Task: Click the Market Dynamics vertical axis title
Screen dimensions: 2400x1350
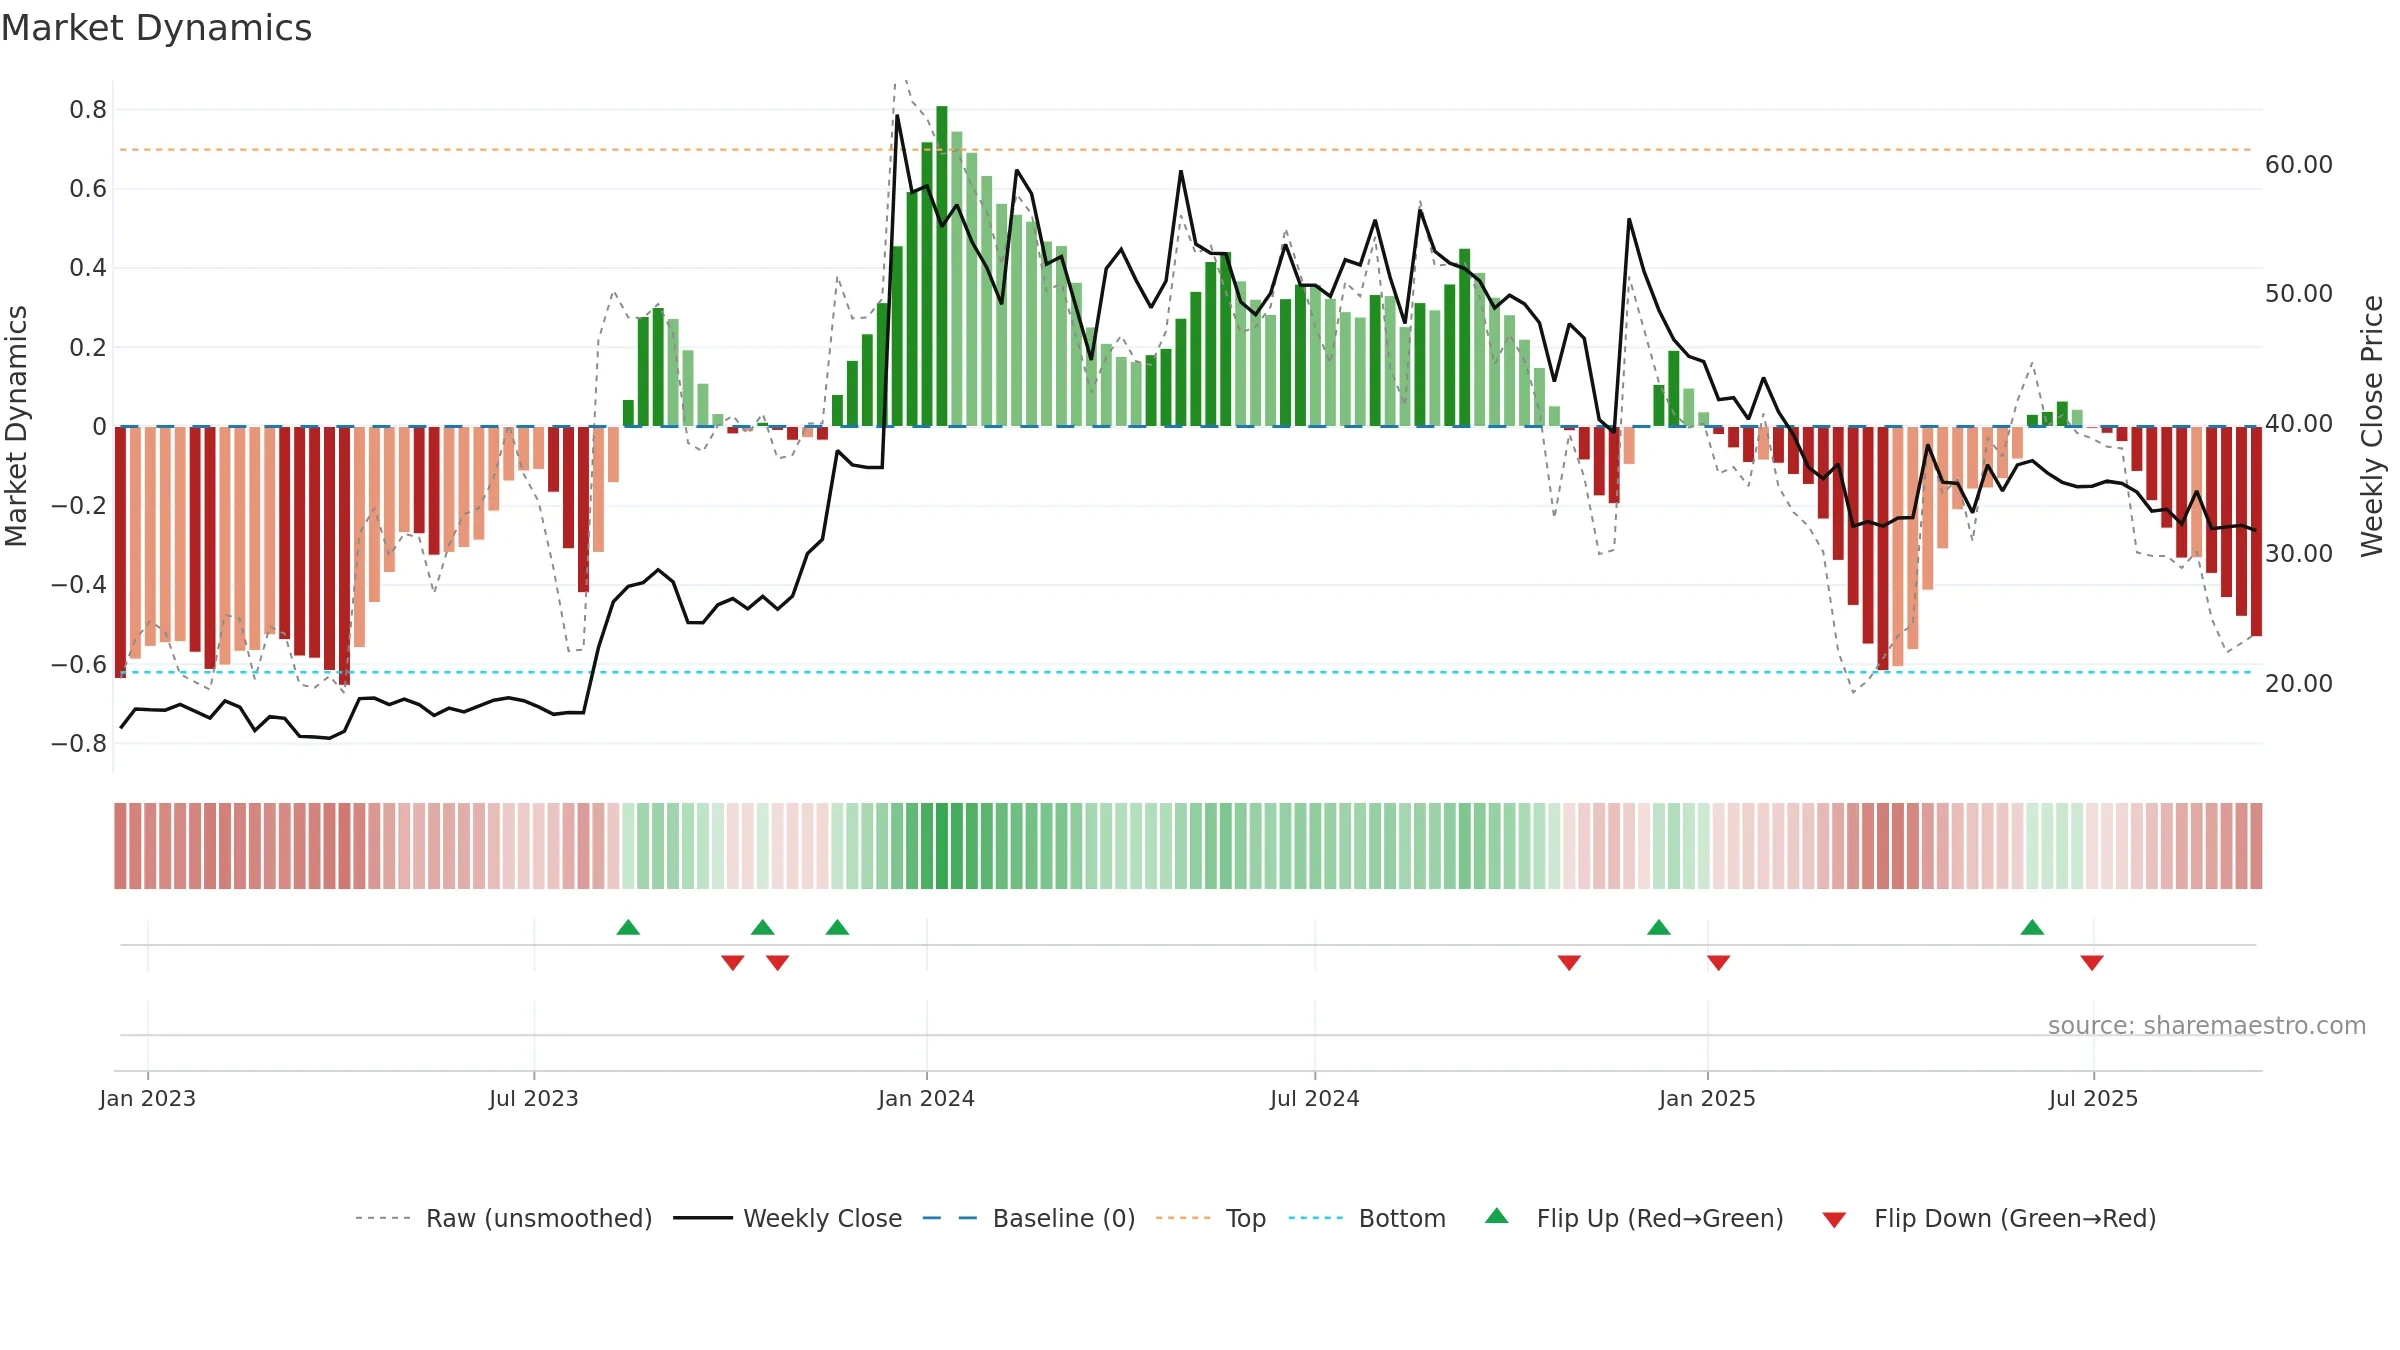Action: point(16,426)
